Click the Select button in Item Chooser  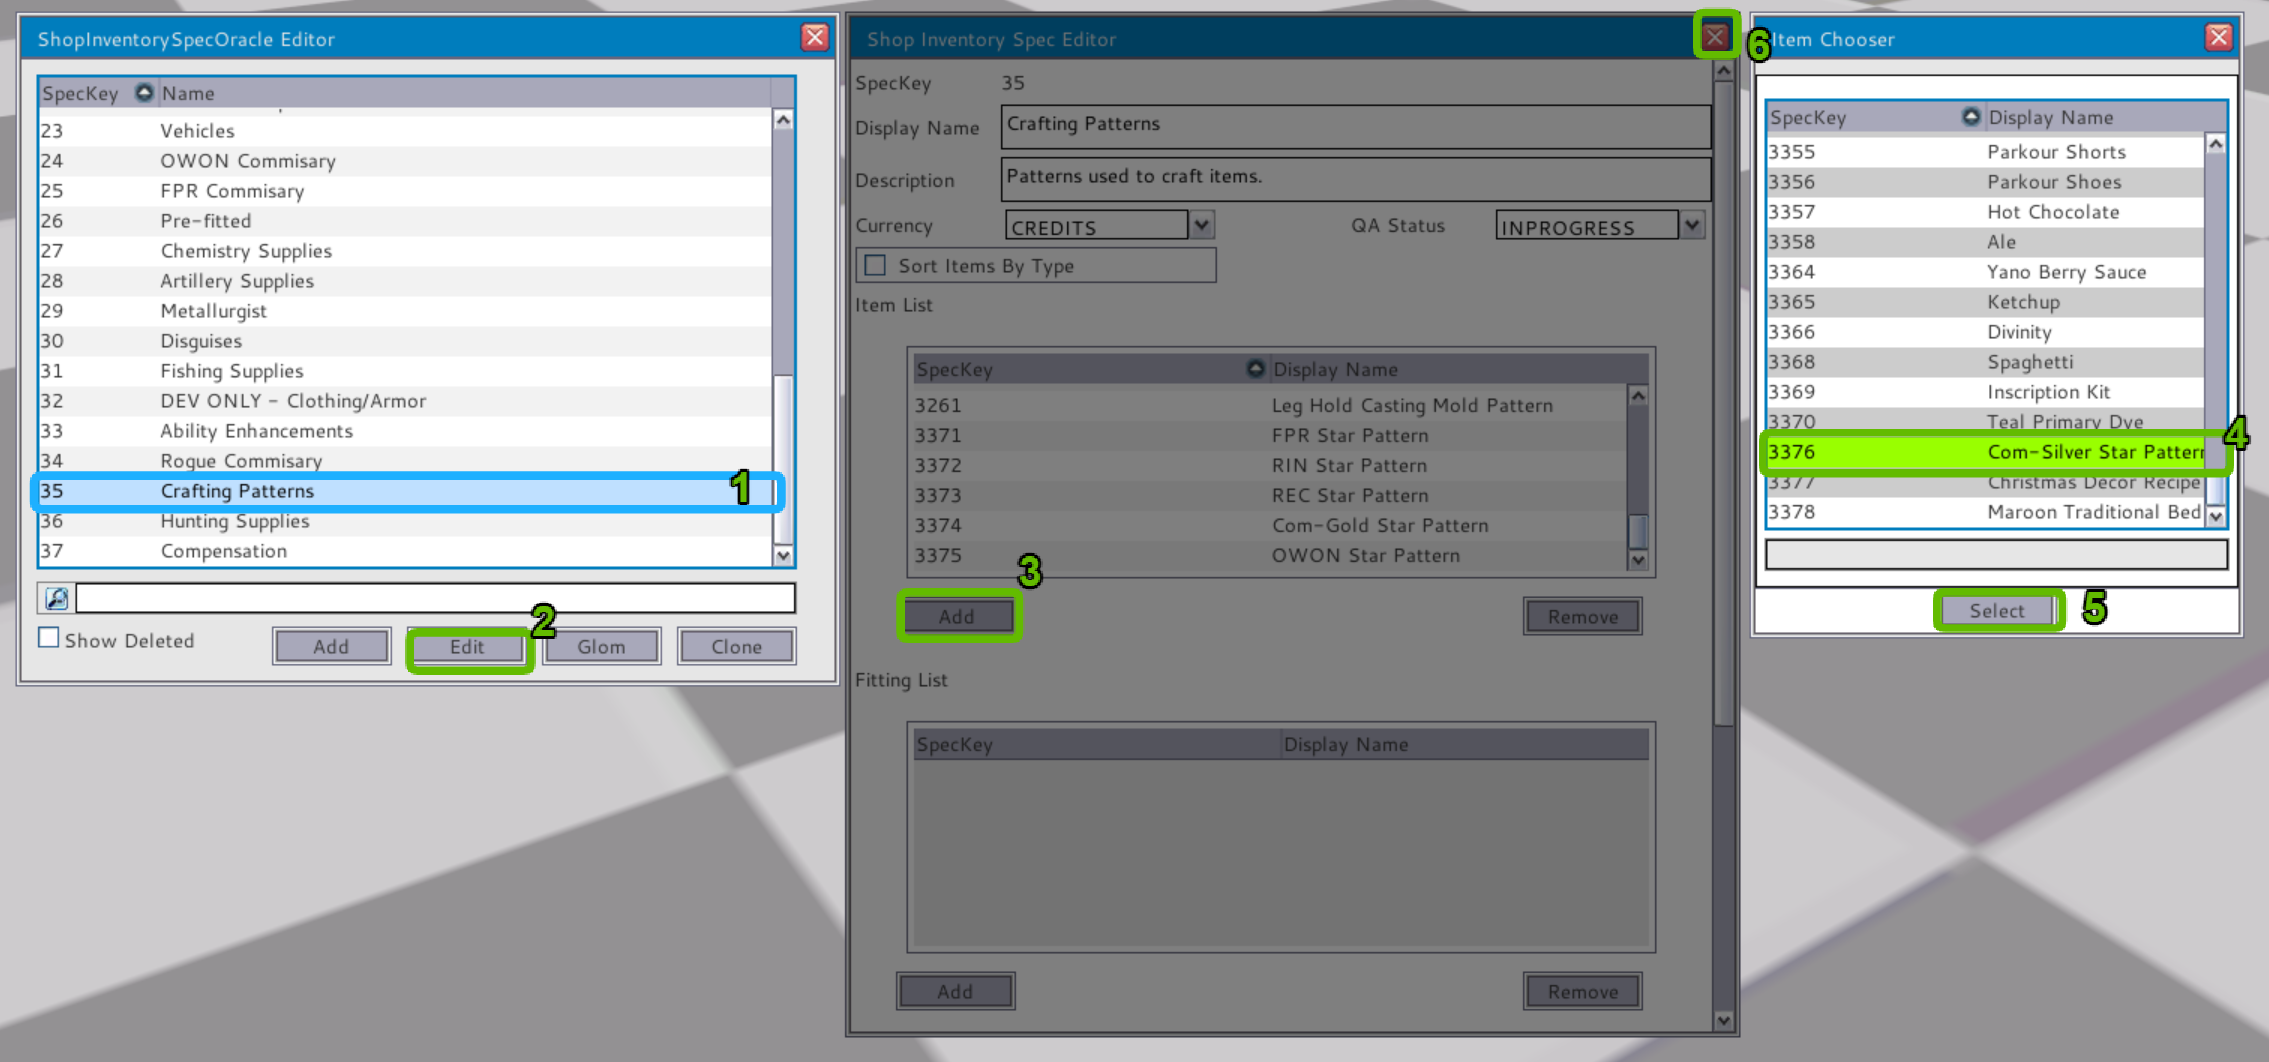(x=1996, y=610)
